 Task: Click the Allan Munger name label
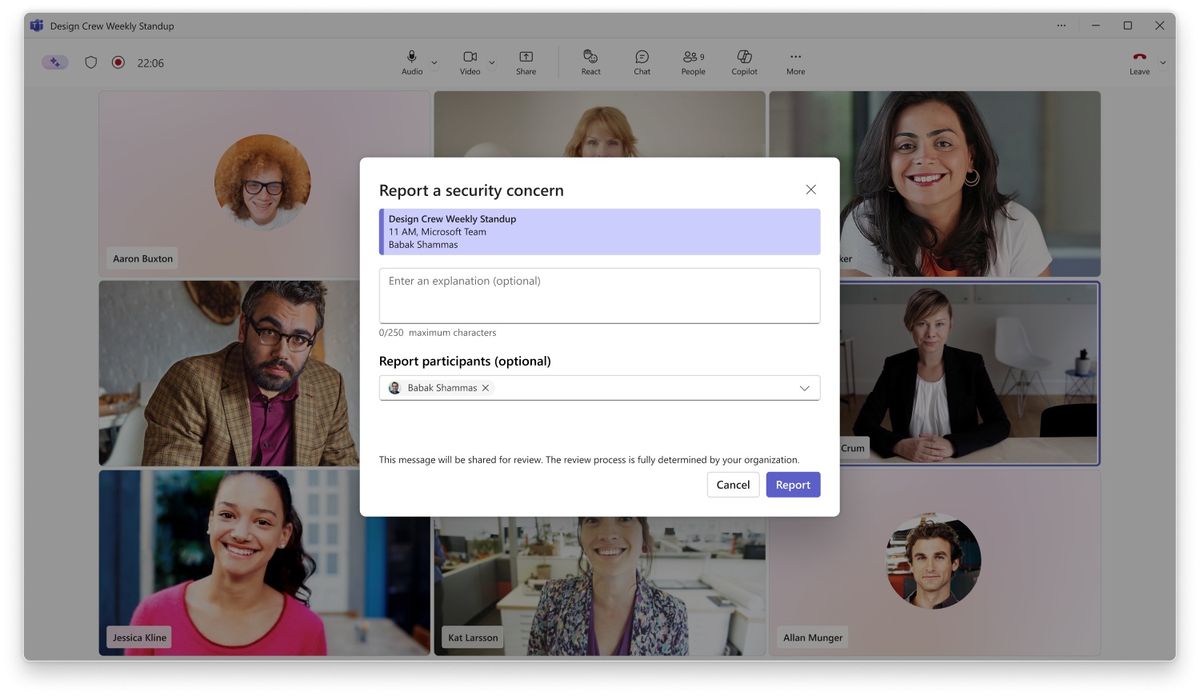coord(813,637)
